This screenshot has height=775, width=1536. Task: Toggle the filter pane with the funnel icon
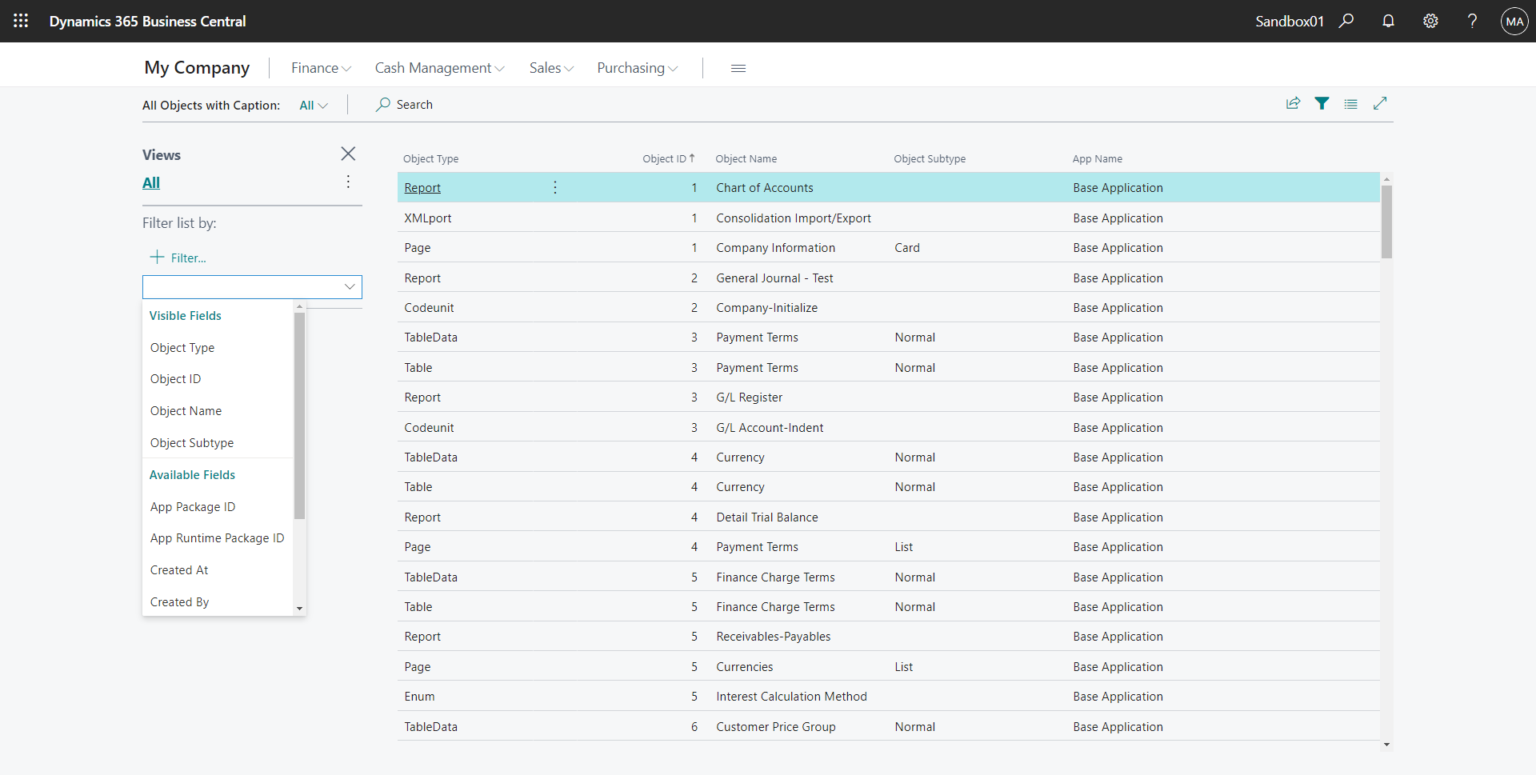pyautogui.click(x=1321, y=103)
